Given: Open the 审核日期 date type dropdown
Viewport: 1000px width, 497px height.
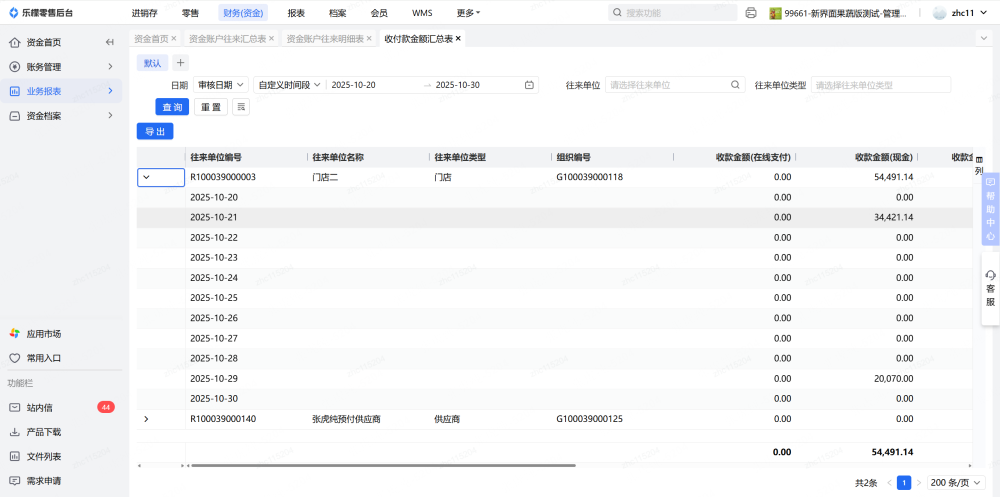Looking at the screenshot, I should pyautogui.click(x=220, y=85).
